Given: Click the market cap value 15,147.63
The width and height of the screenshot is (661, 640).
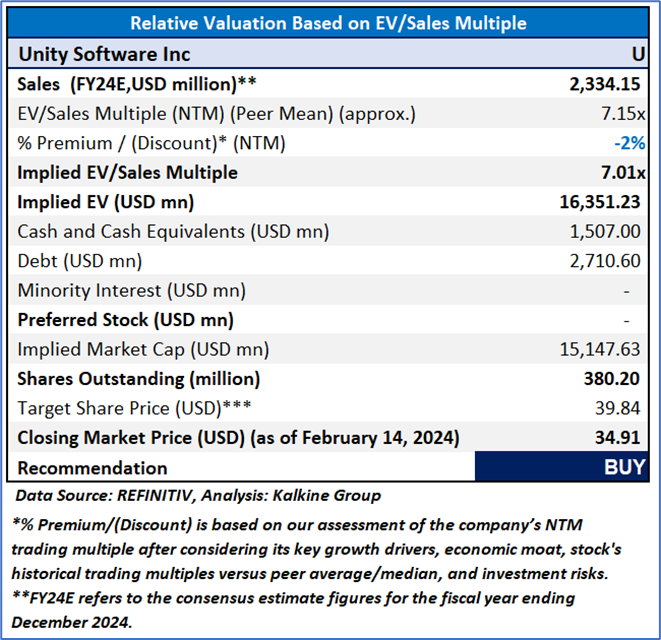Looking at the screenshot, I should (x=600, y=350).
